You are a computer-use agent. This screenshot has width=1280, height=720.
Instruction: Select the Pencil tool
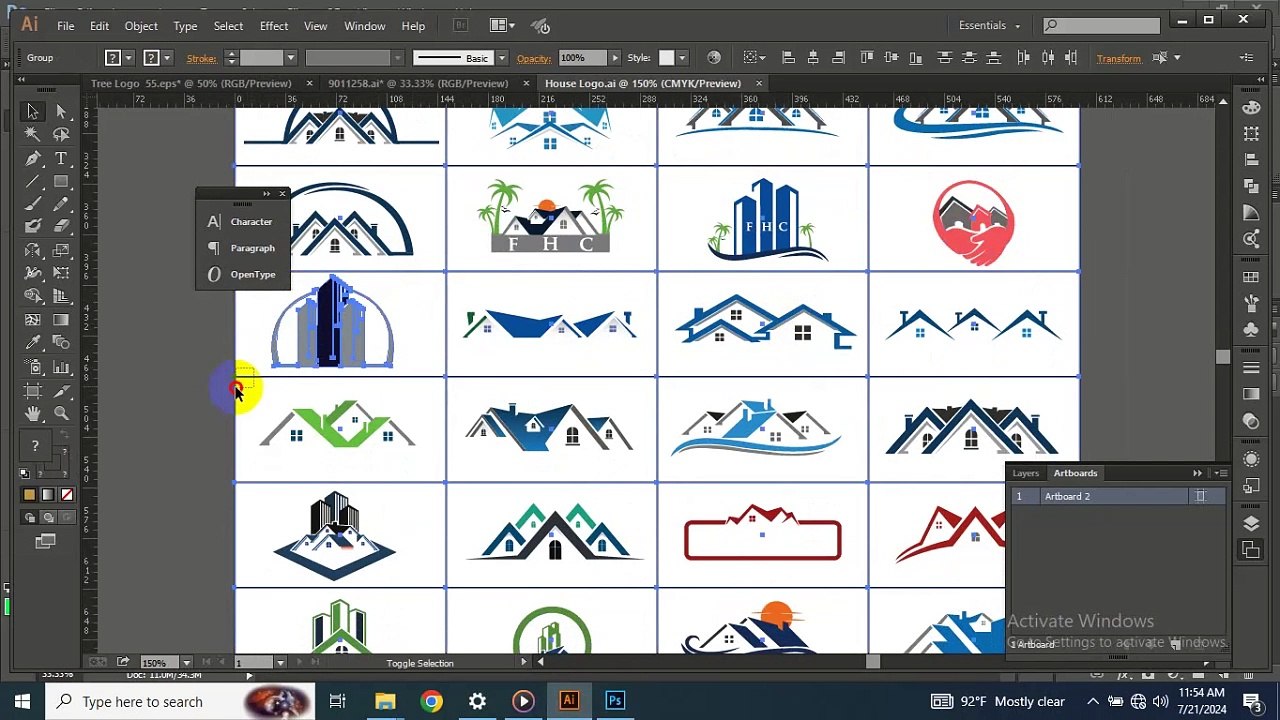[x=61, y=204]
